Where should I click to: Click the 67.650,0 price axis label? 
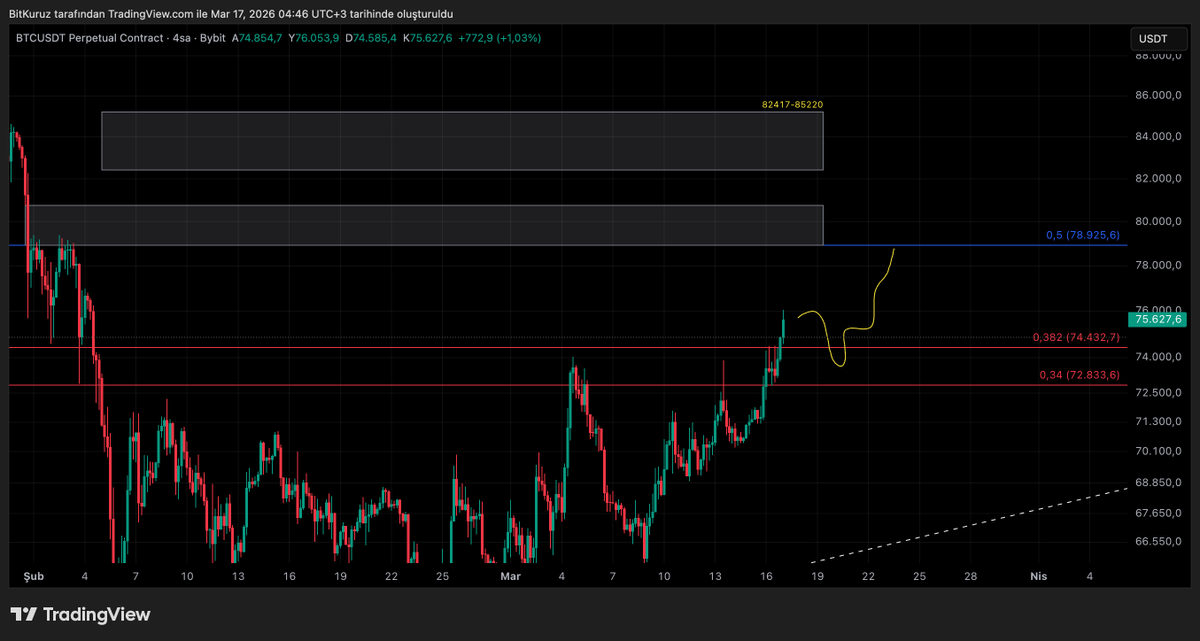click(x=1159, y=512)
